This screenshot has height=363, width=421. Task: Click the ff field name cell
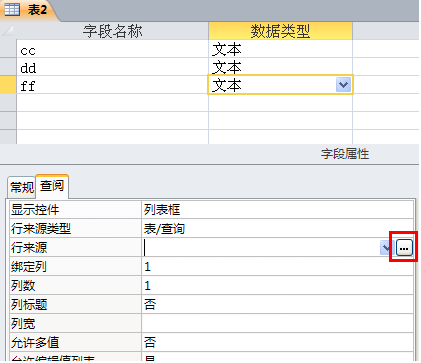(x=112, y=85)
